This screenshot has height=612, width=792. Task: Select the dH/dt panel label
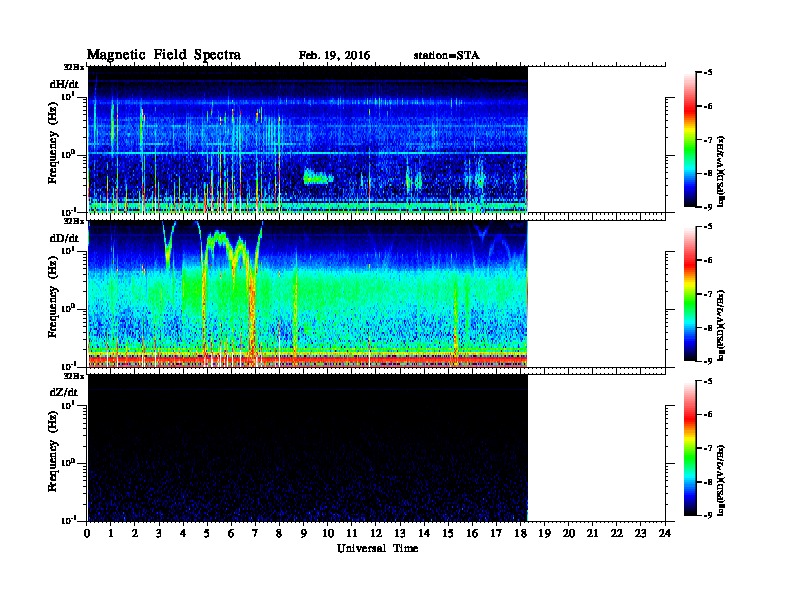(64, 84)
